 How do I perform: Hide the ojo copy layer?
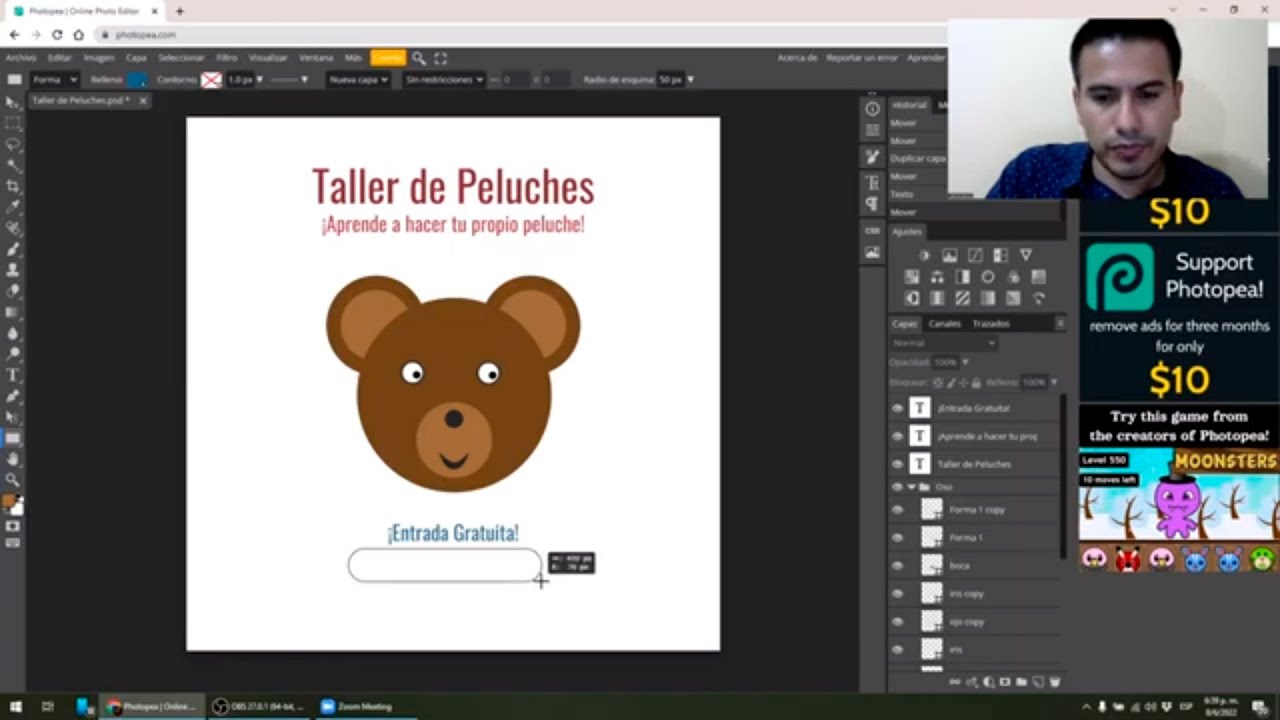tap(897, 622)
